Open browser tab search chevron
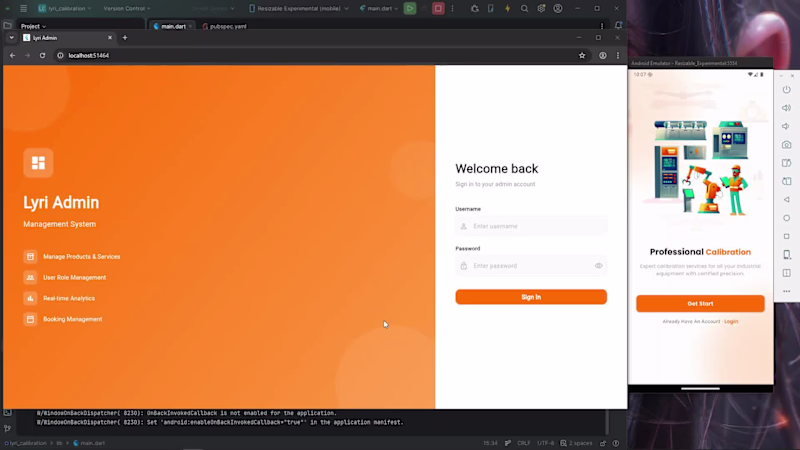800x450 pixels. point(11,38)
